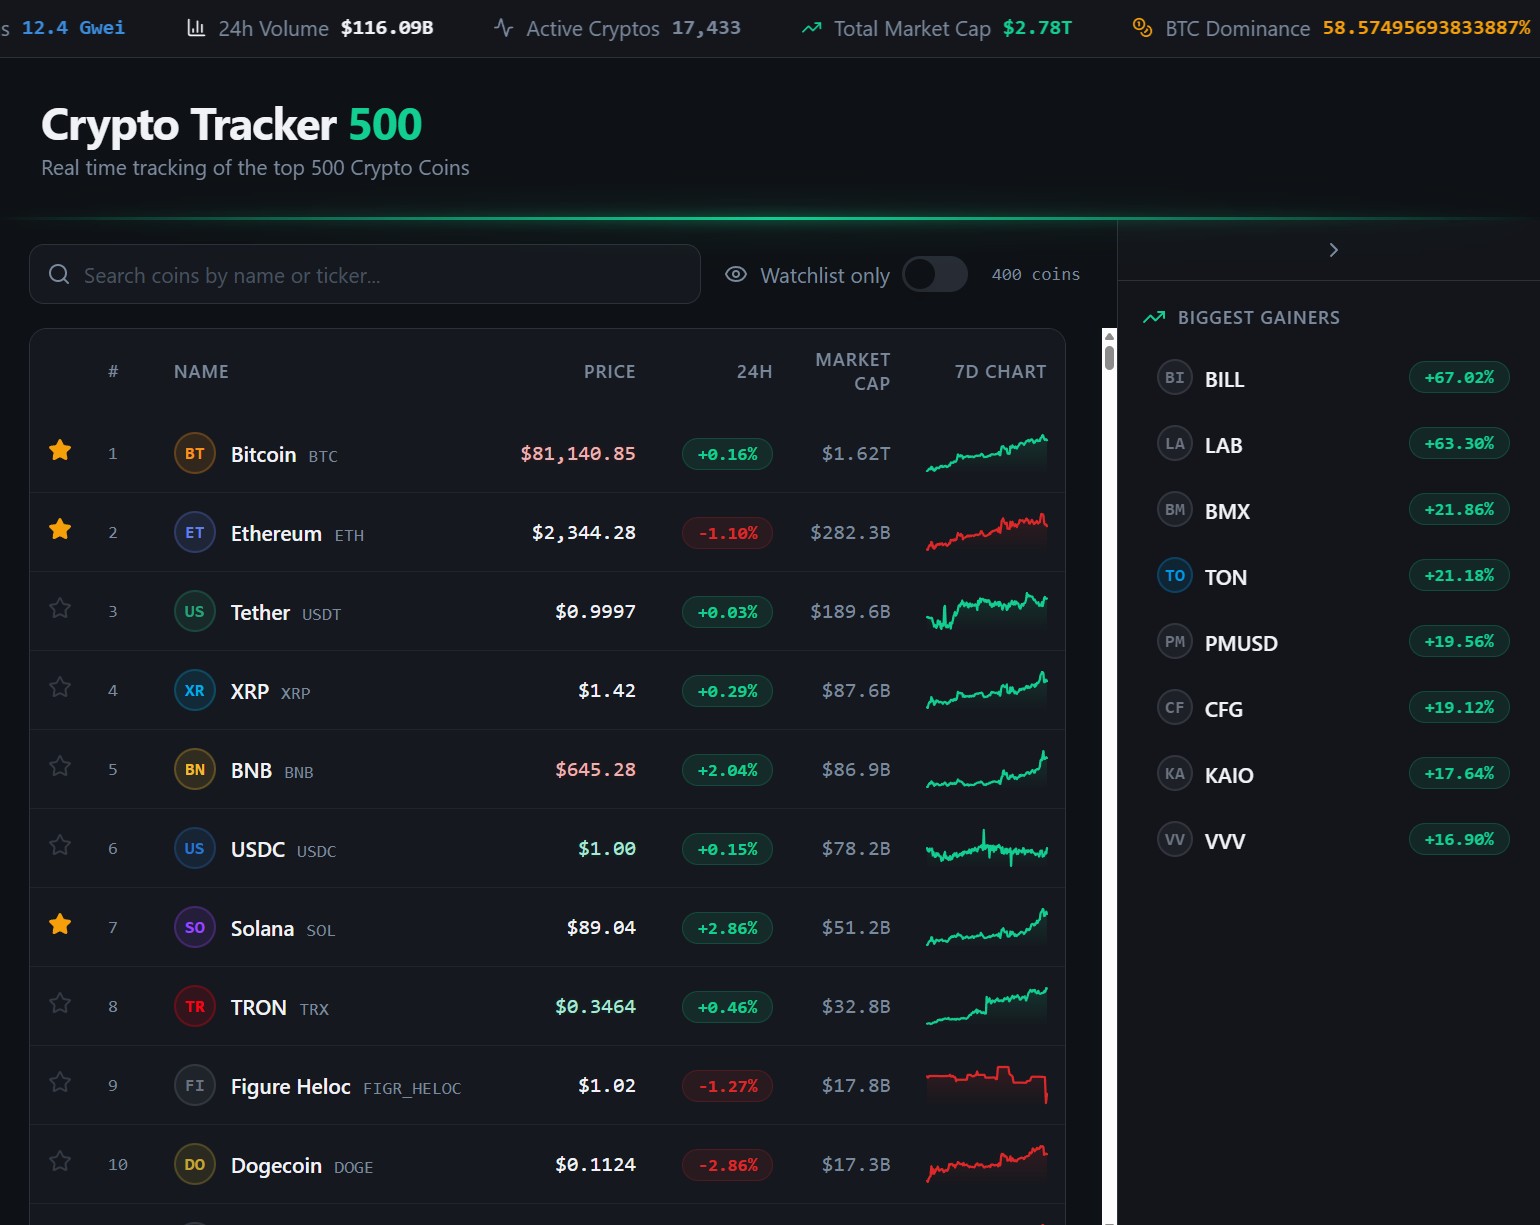The image size is (1540, 1225).
Task: Star BNB for the watchlist
Action: click(x=60, y=767)
